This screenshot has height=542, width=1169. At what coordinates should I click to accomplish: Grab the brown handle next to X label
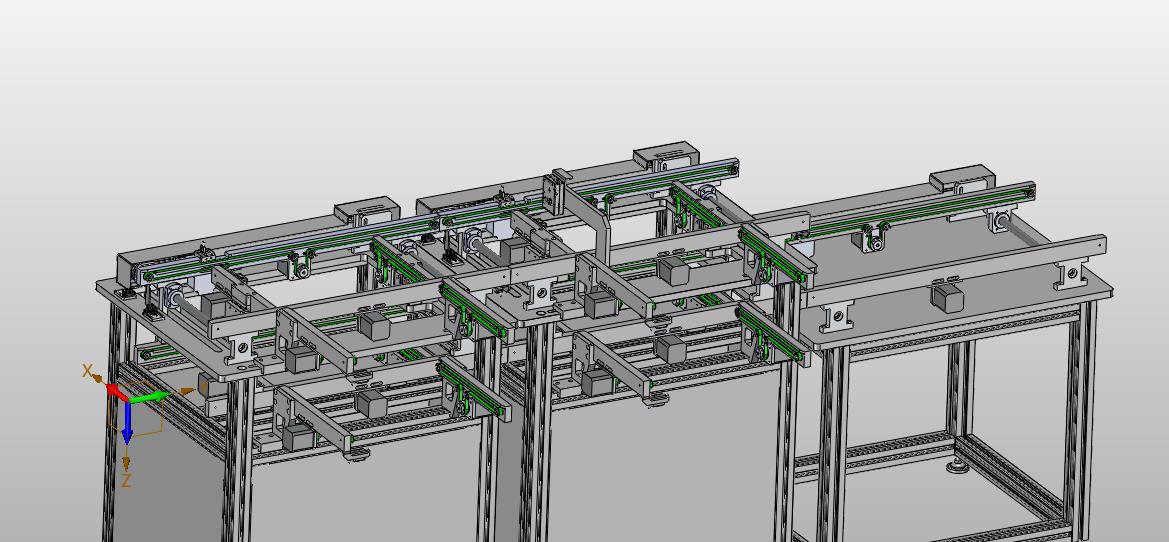(x=98, y=378)
